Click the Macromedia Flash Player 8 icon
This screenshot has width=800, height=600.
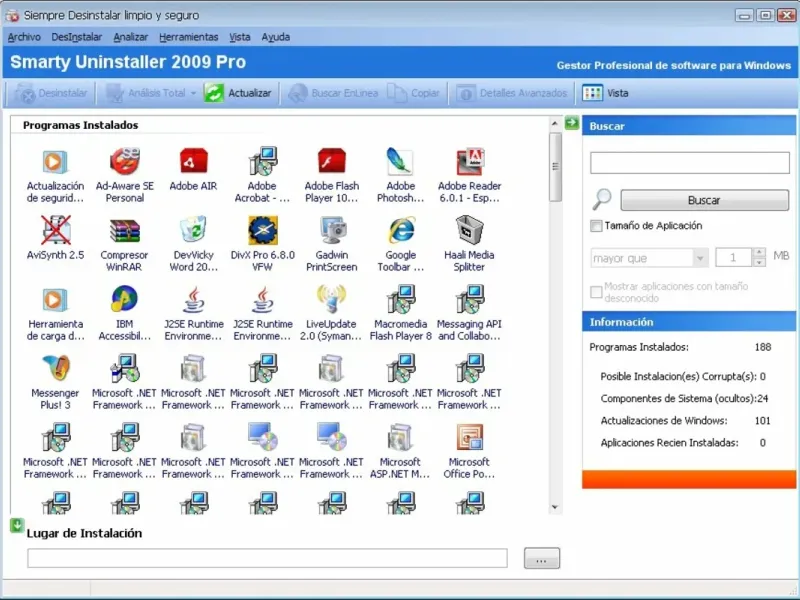(x=401, y=299)
